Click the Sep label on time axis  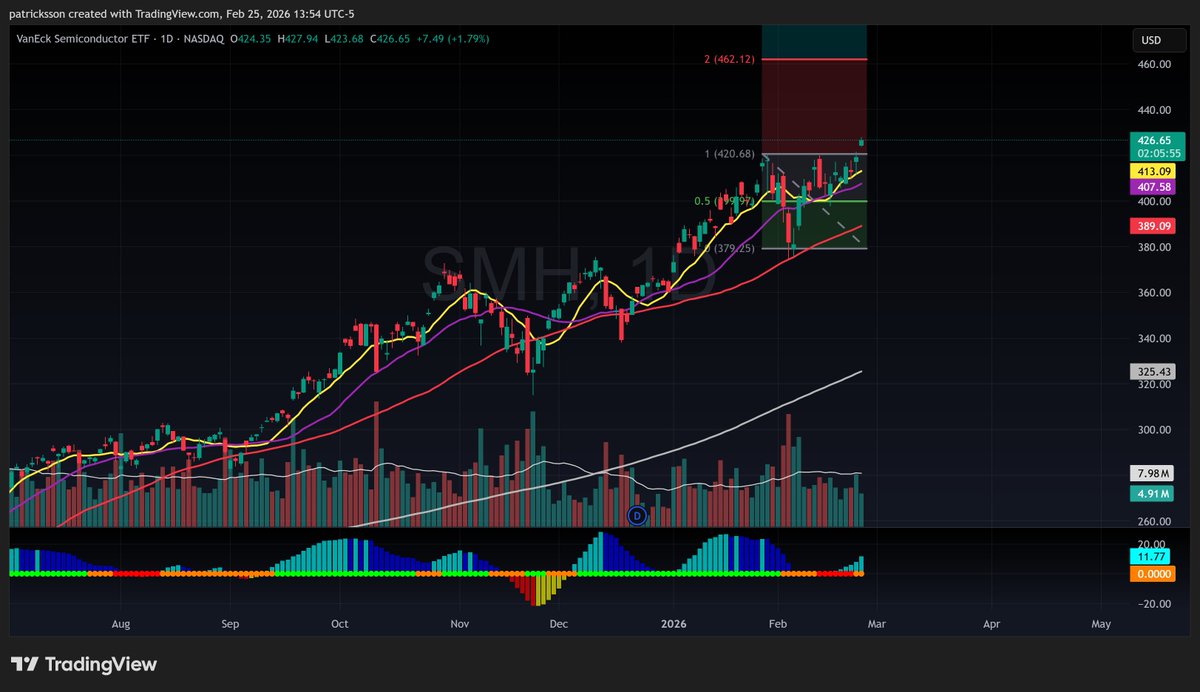click(x=230, y=623)
